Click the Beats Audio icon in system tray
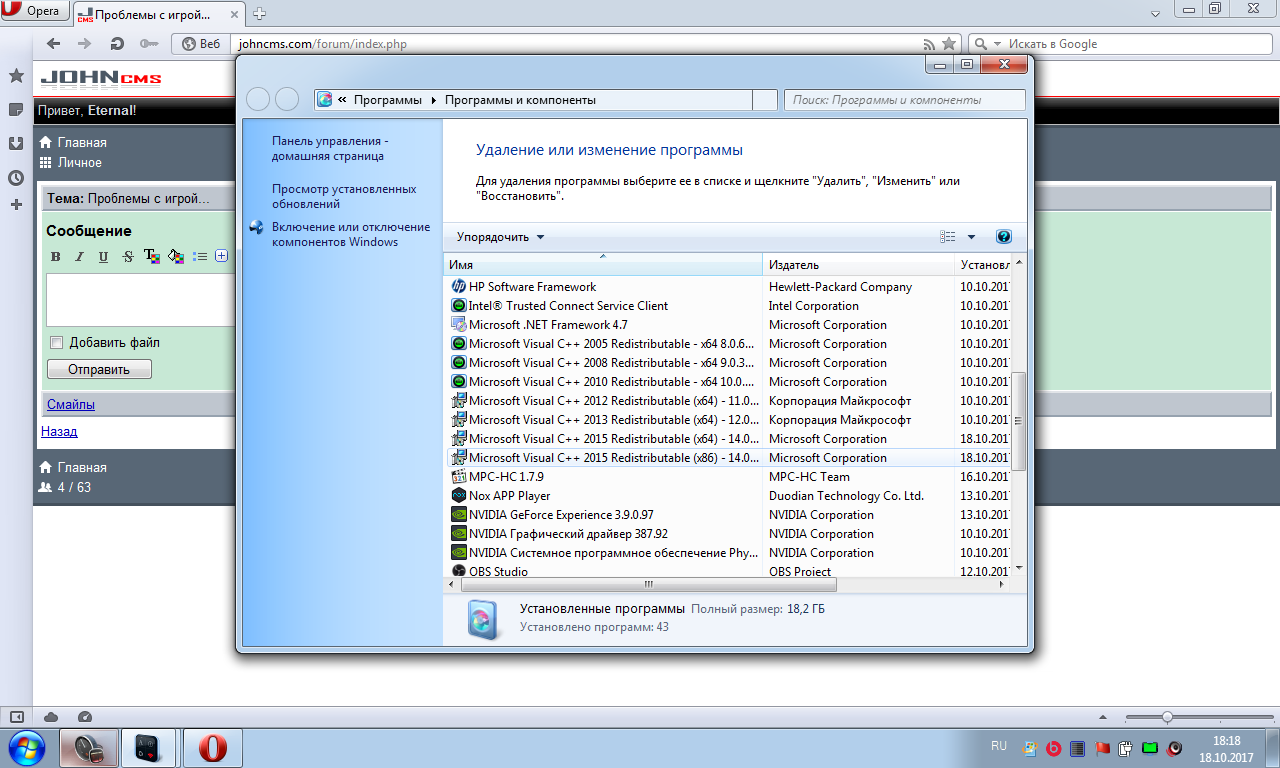The image size is (1280, 768). tap(1053, 747)
